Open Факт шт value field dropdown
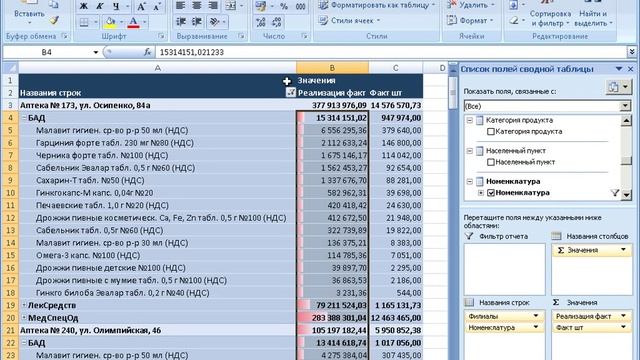The width and height of the screenshot is (640, 360). (623, 327)
